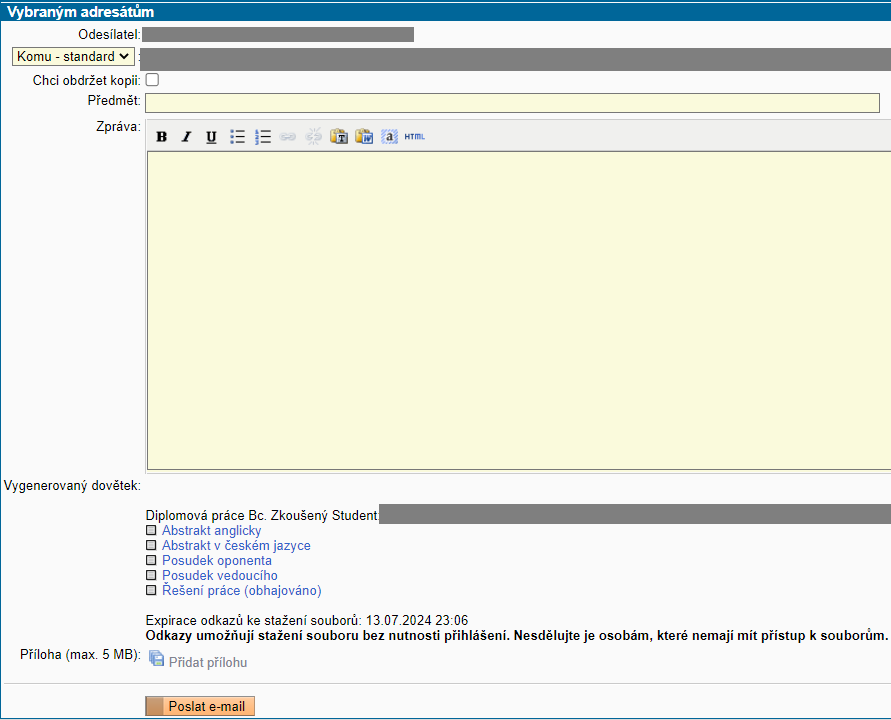This screenshot has height=720, width=891.
Task: Click inside the Zpráva message body
Action: click(518, 310)
